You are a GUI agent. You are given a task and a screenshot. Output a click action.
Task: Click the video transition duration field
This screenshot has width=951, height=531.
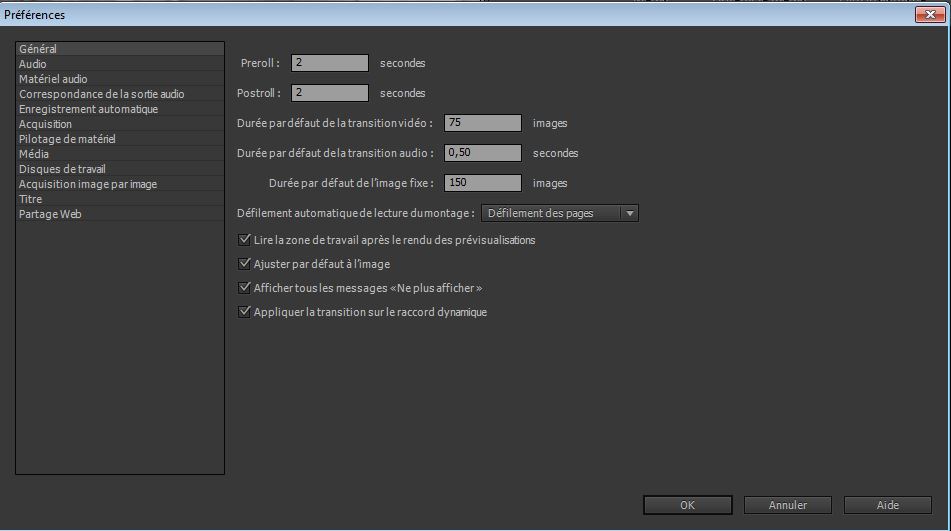click(483, 123)
